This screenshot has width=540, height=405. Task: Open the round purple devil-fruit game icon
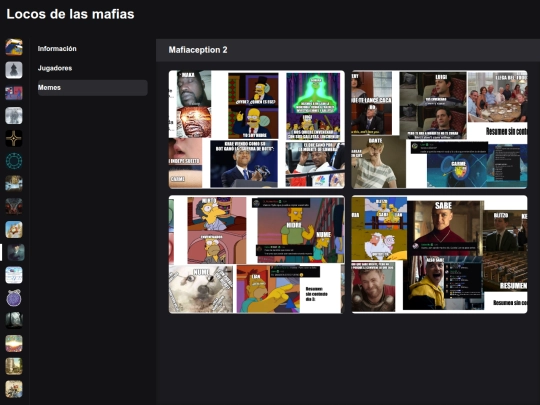[x=14, y=298]
